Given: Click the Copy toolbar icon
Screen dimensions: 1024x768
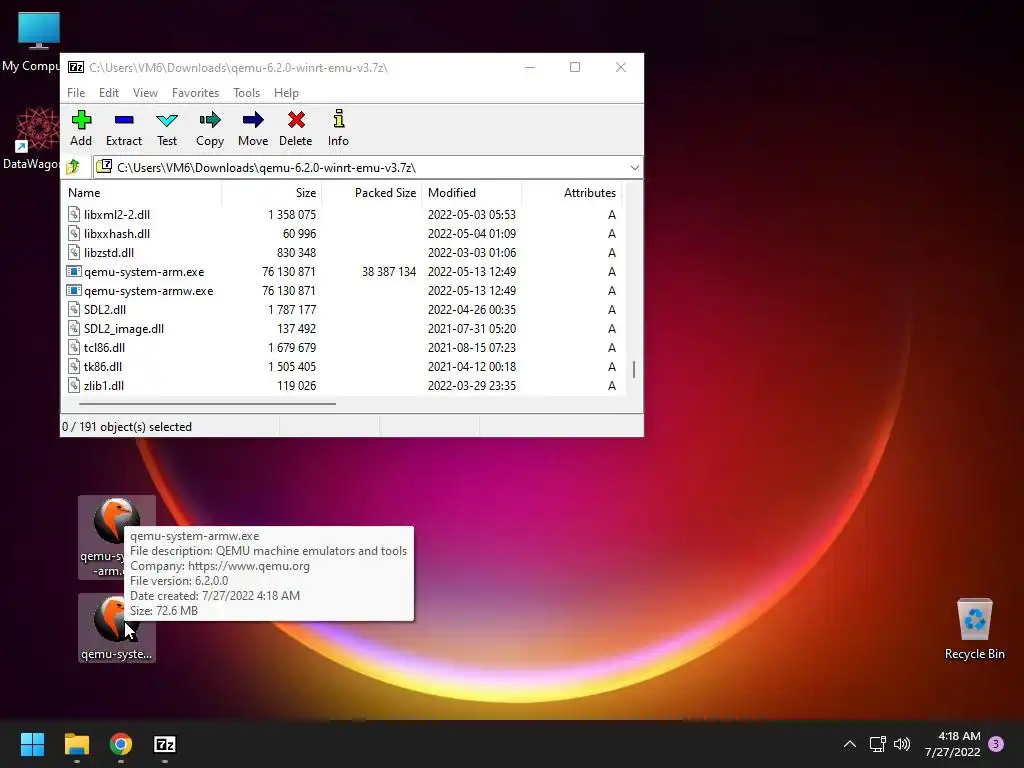Looking at the screenshot, I should (210, 120).
